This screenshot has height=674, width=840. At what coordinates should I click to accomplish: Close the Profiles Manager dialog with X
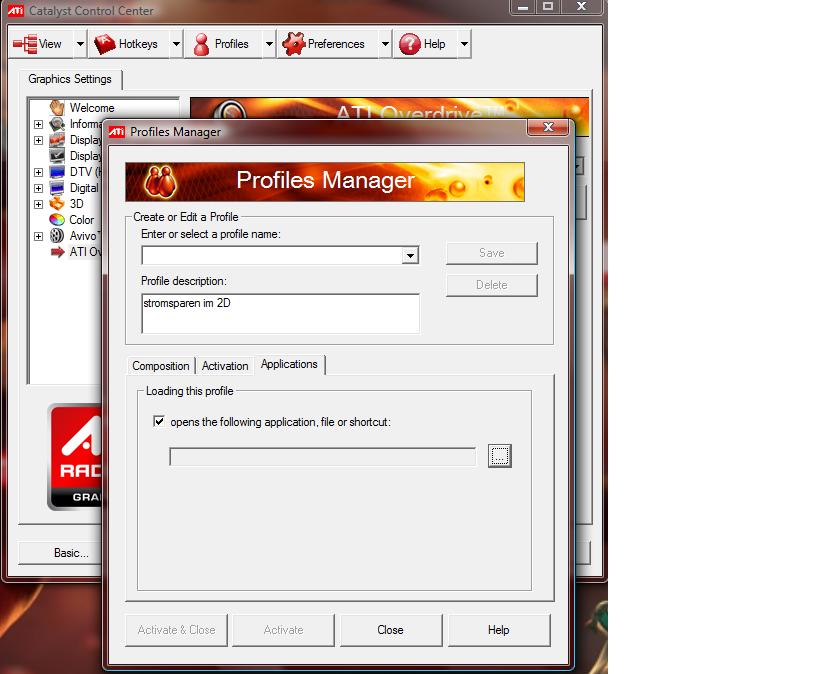point(548,127)
